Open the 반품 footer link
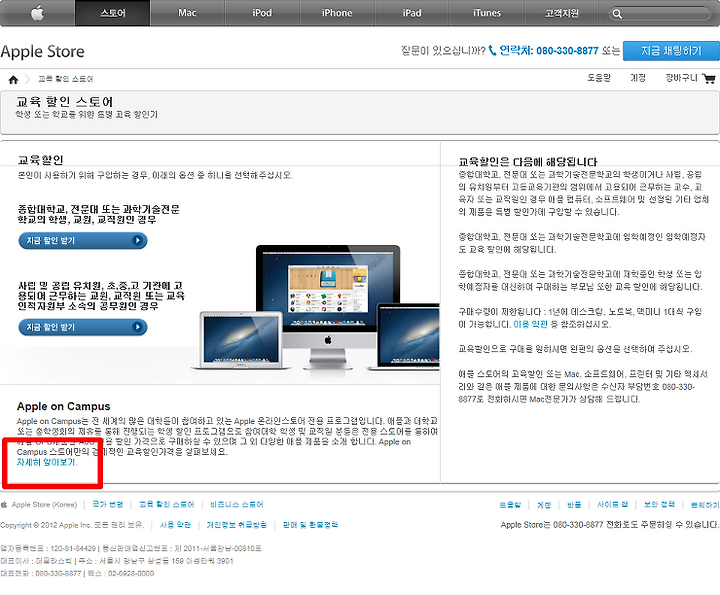Viewport: 720px width, 595px height. [x=574, y=505]
